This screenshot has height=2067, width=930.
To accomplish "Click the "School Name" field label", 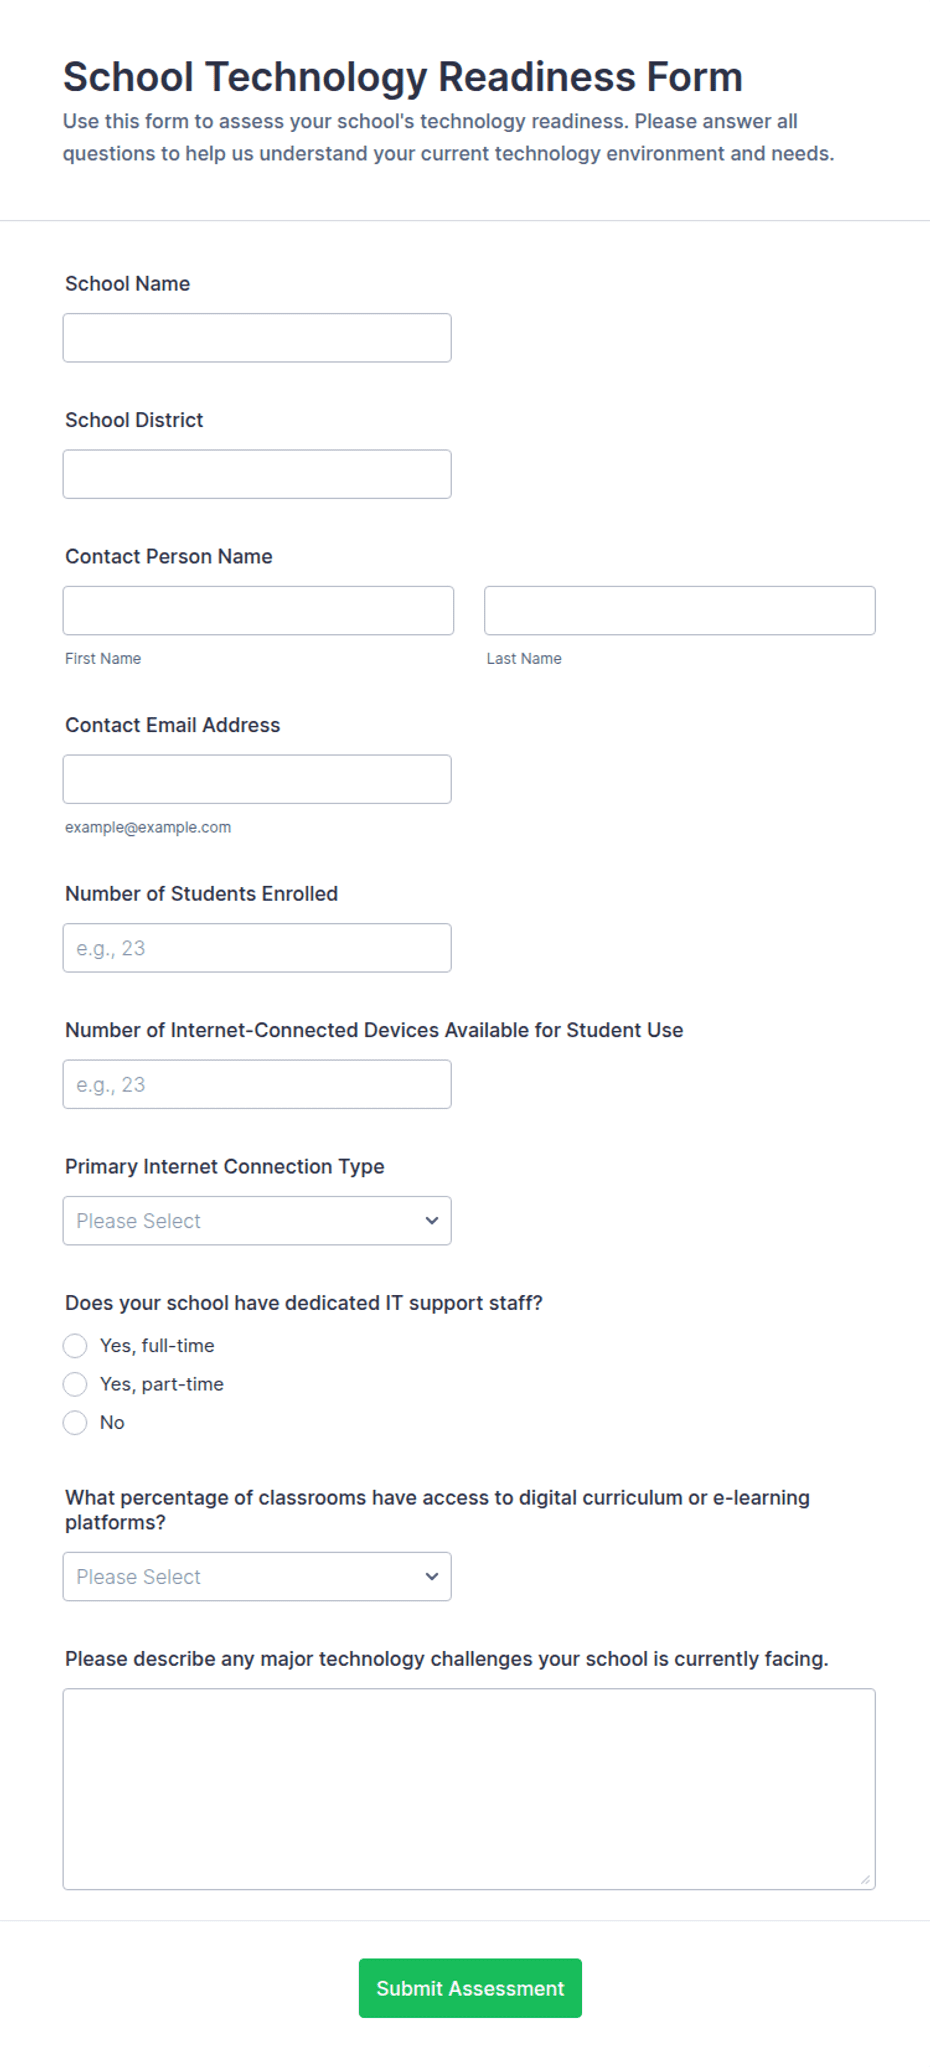I will tap(128, 284).
